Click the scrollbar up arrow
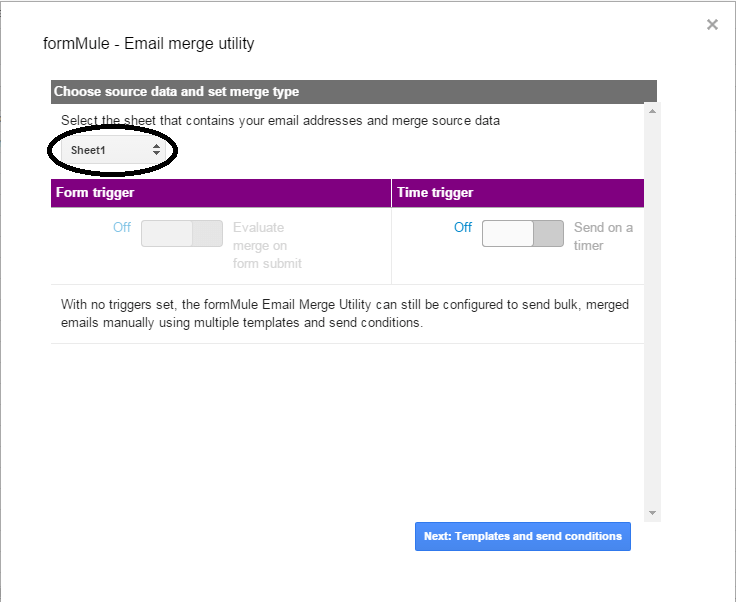 click(x=652, y=111)
